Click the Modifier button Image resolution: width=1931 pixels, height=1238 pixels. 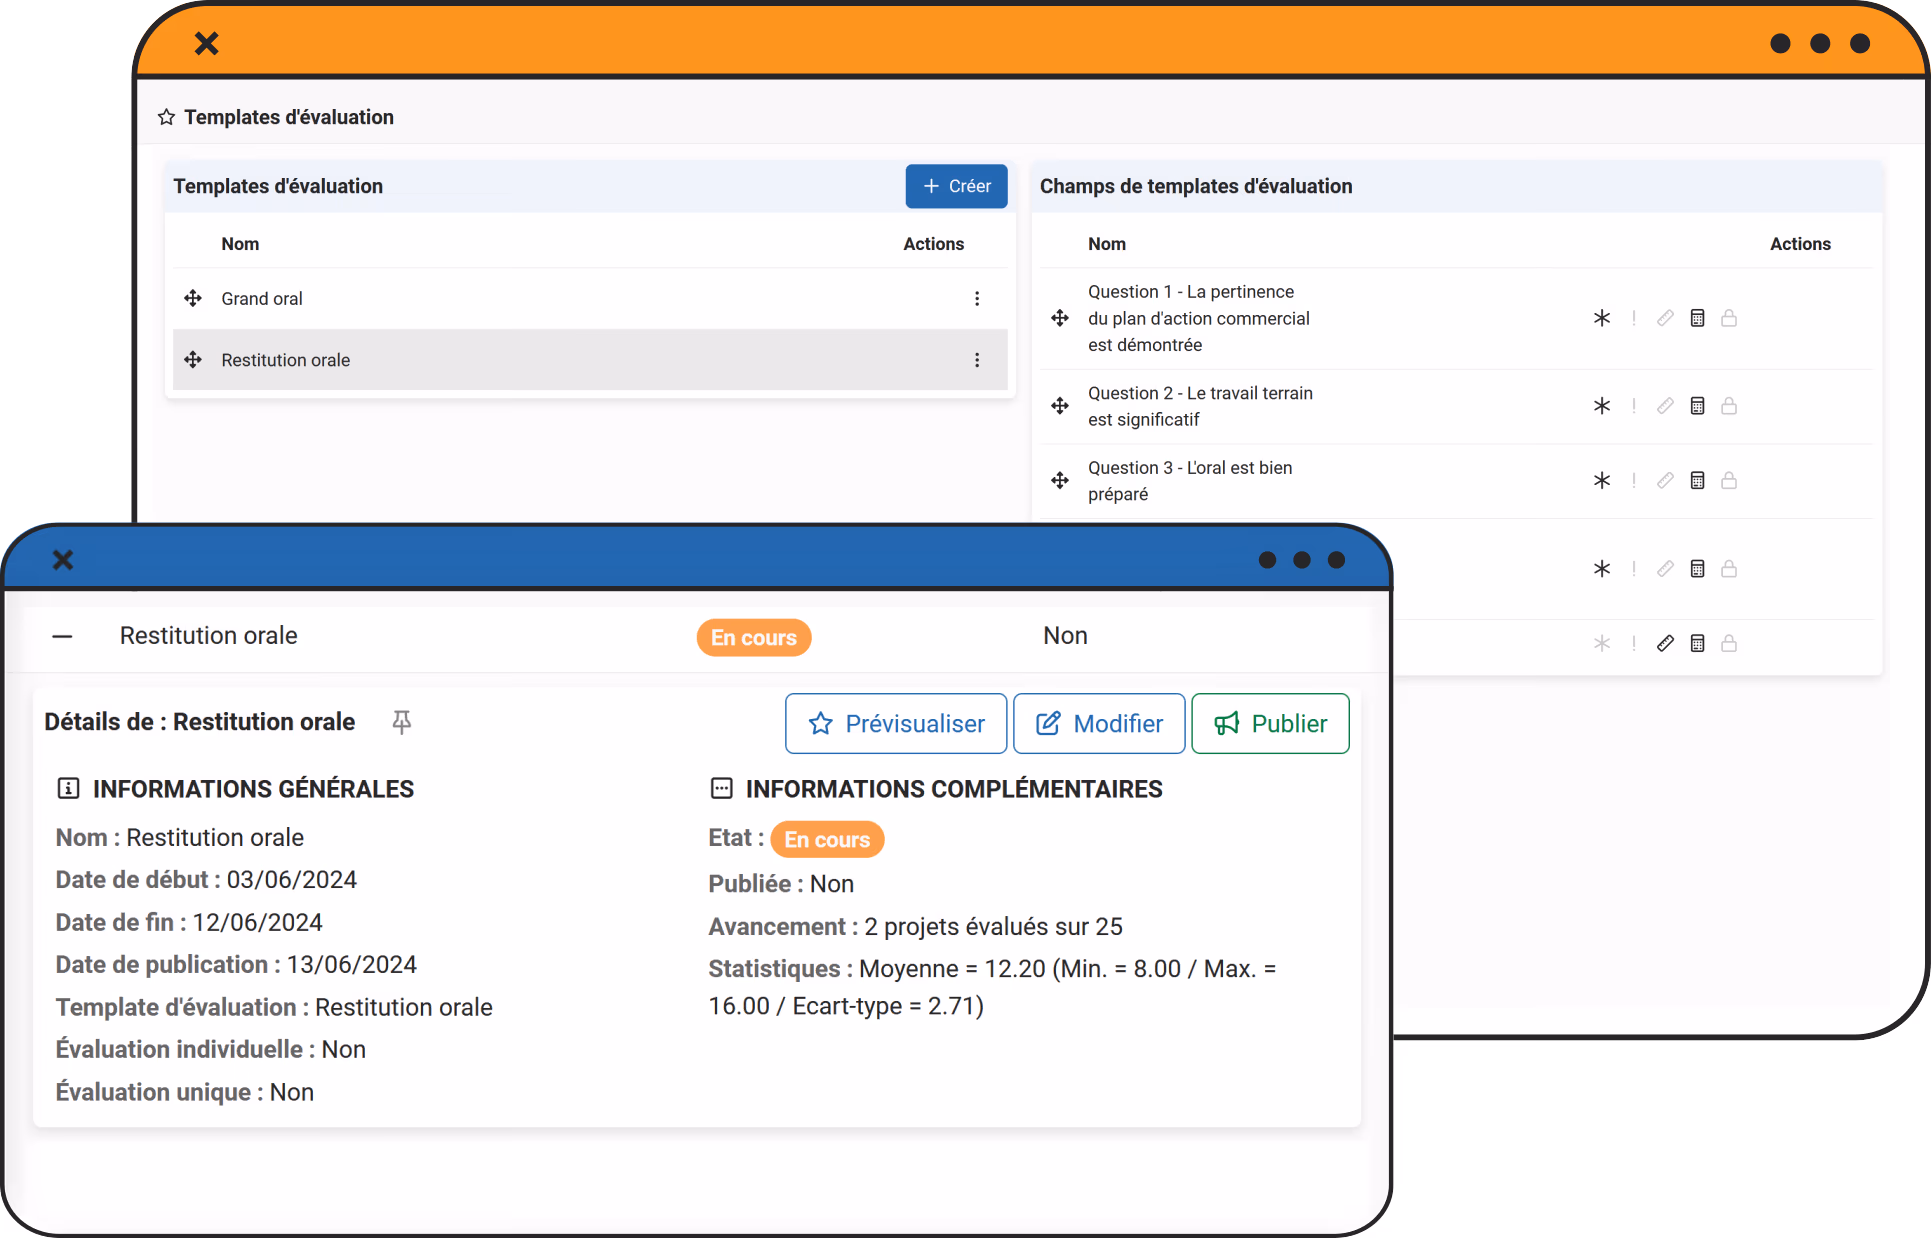(x=1099, y=724)
